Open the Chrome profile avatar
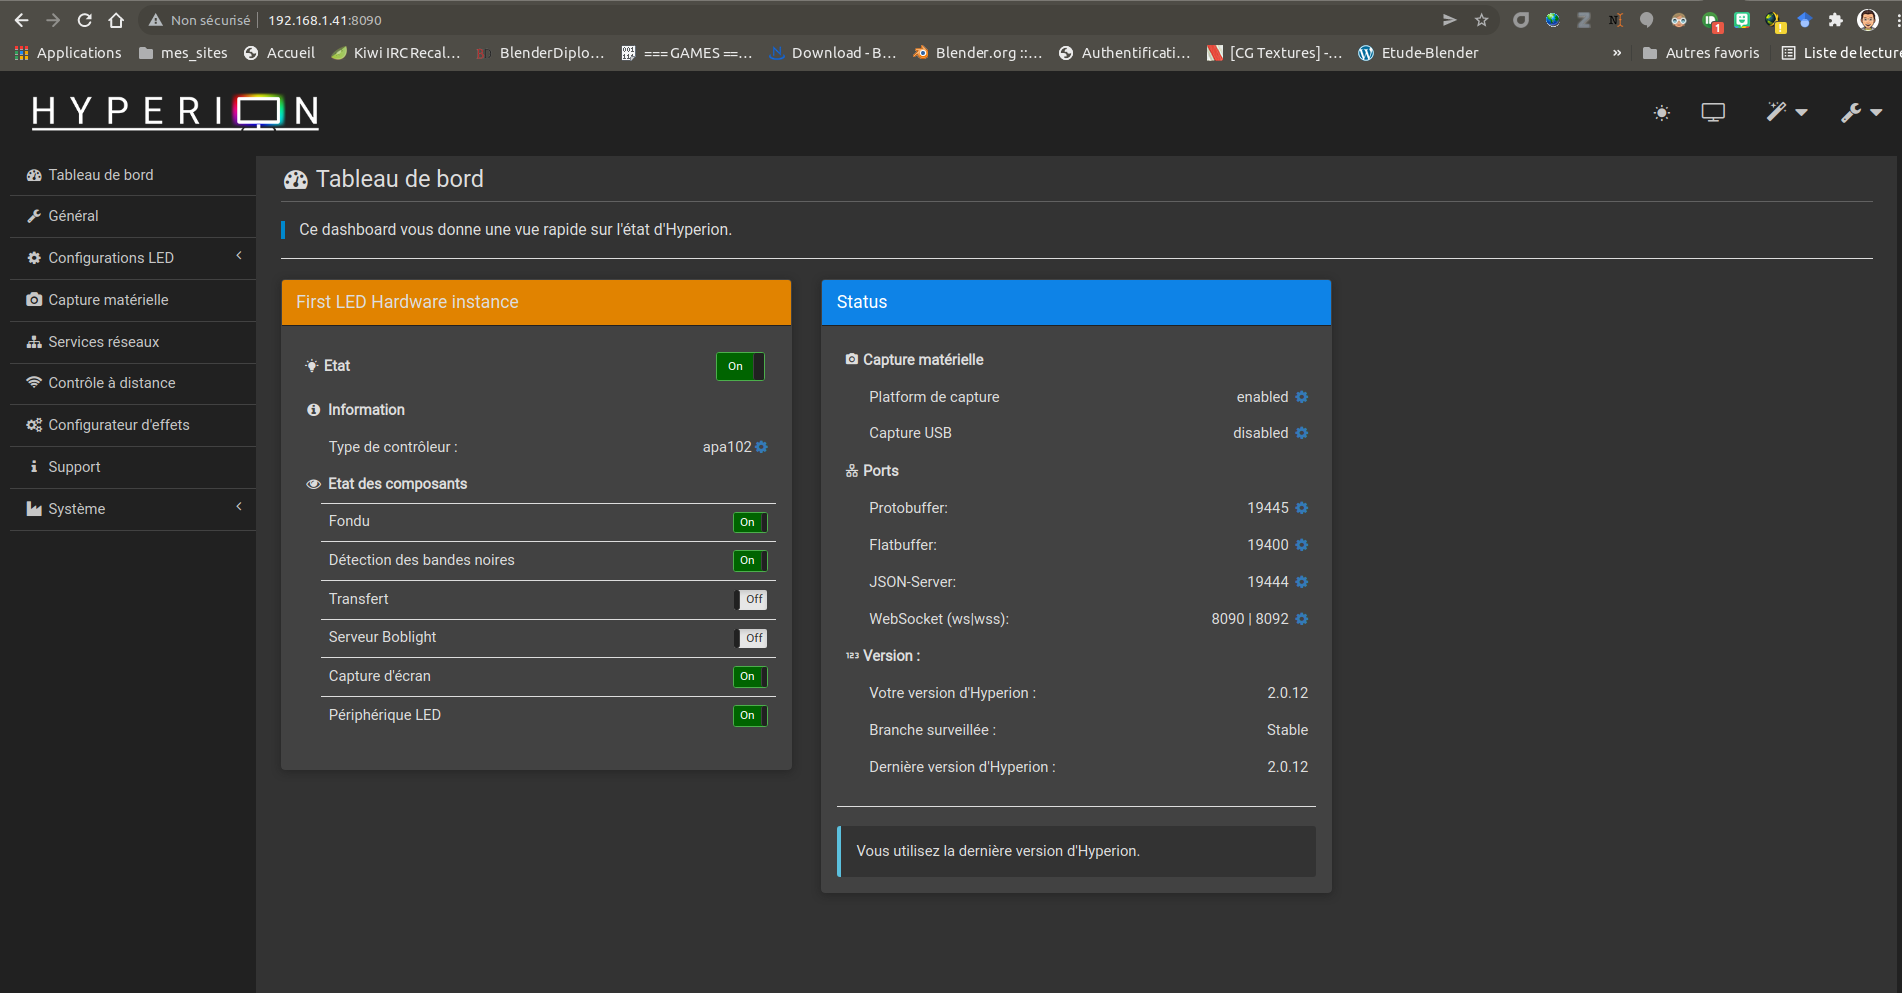Screen dimensions: 1902x993 1867,20
